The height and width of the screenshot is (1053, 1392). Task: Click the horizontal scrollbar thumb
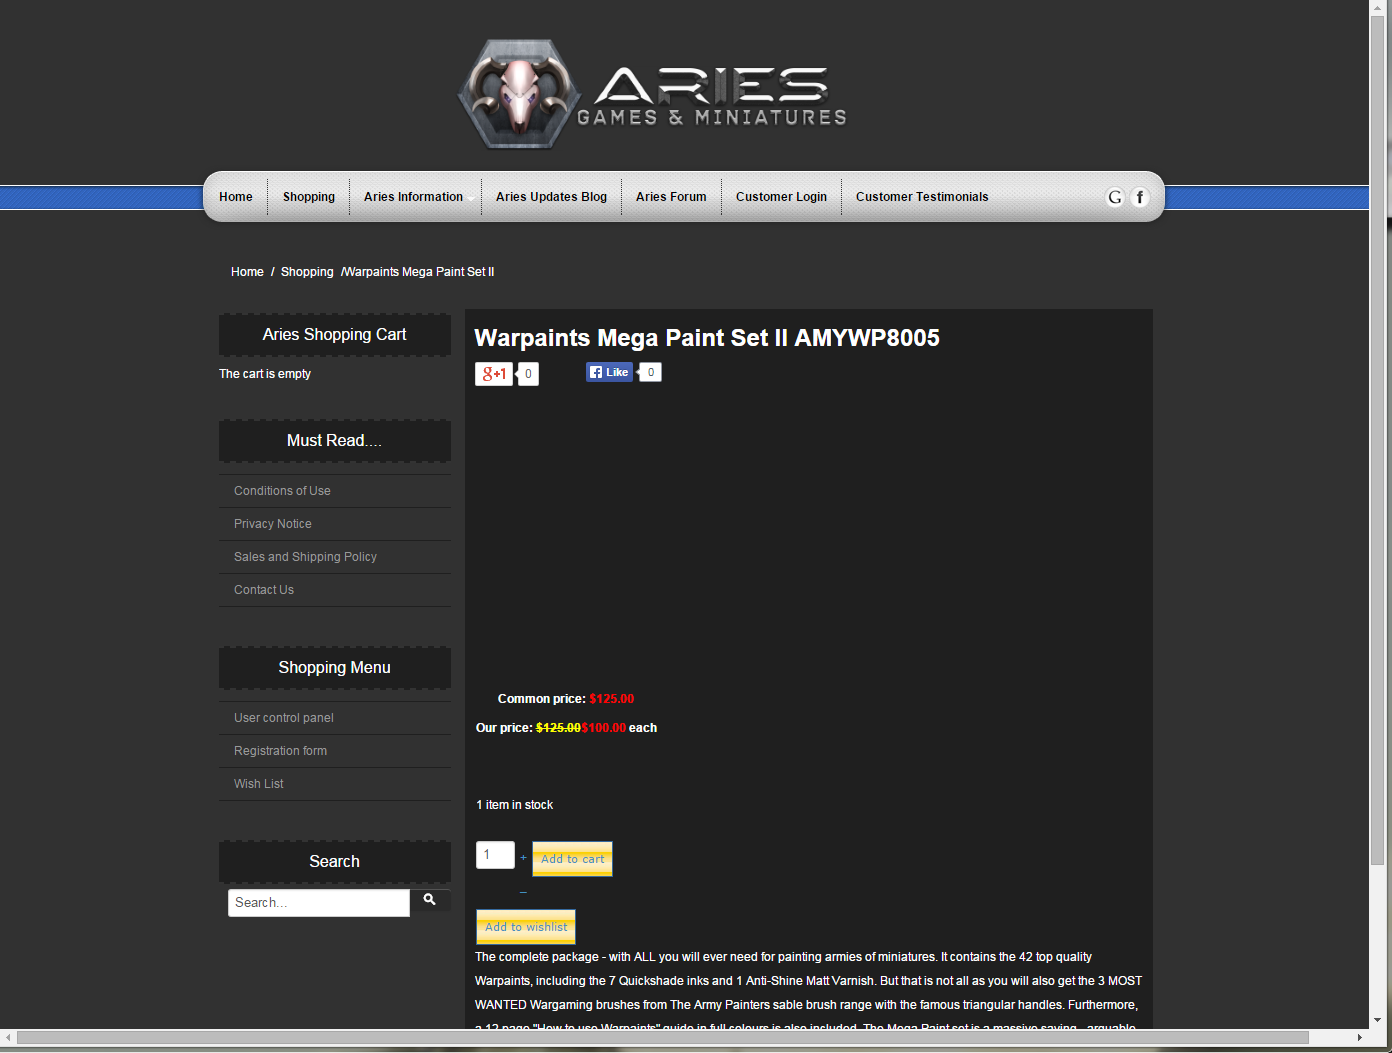tap(663, 1037)
